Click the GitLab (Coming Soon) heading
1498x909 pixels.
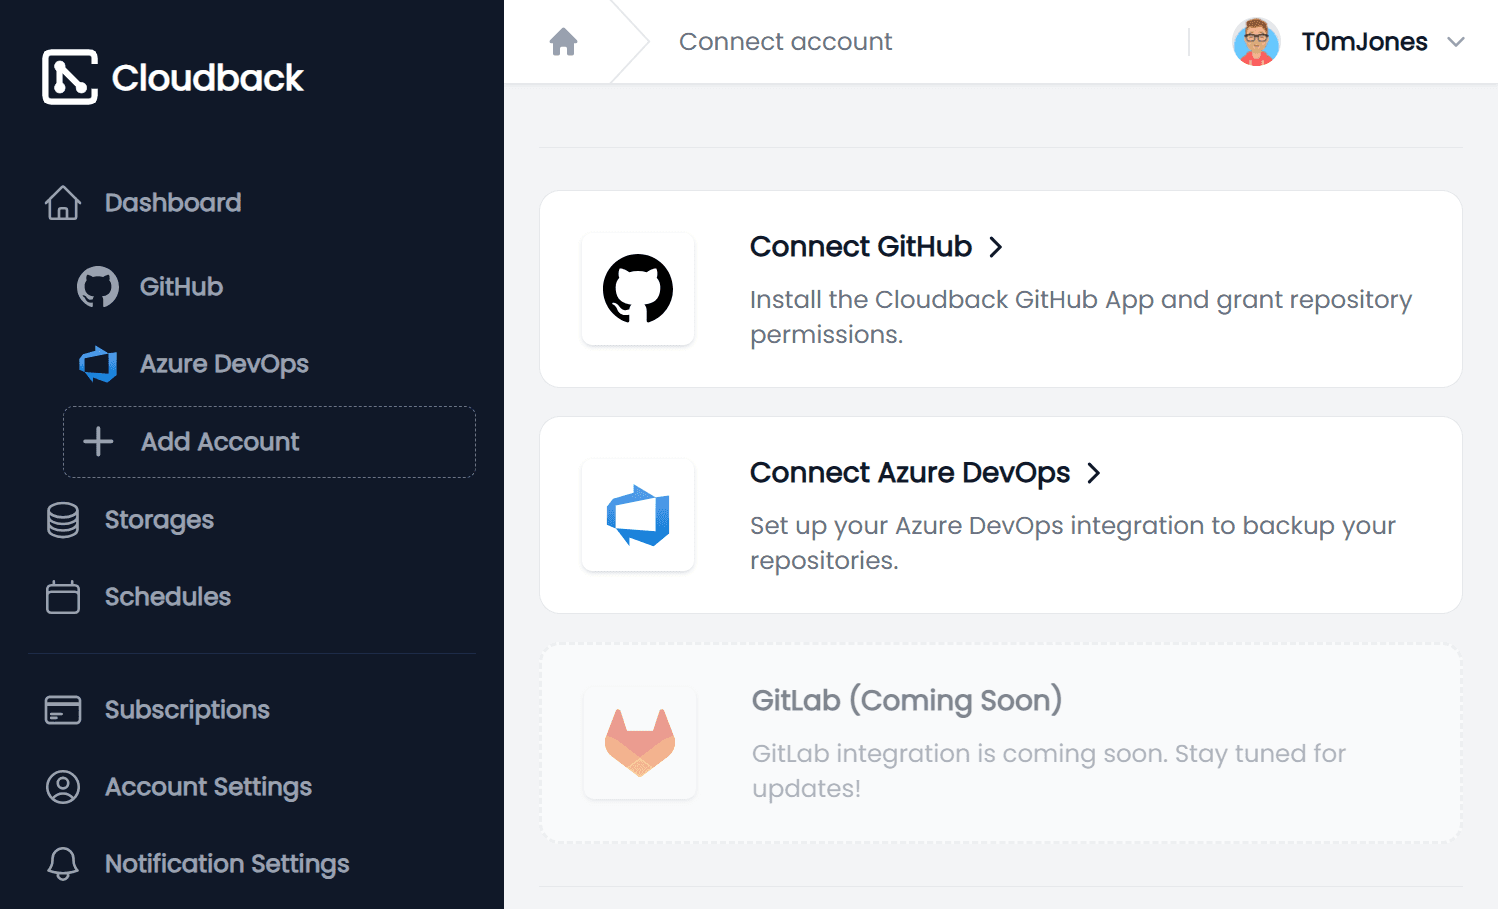click(907, 701)
